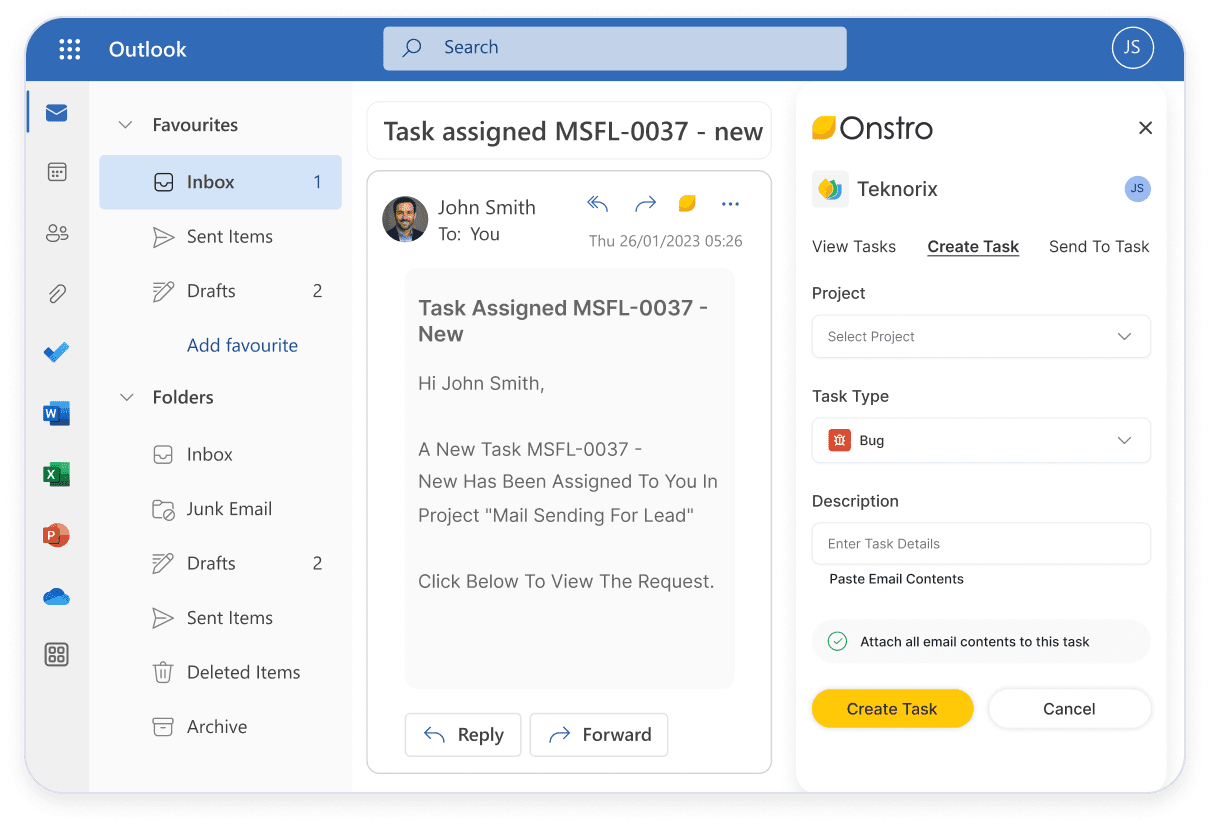Switch to the View Tasks tab
This screenshot has width=1210, height=826.
click(x=854, y=246)
